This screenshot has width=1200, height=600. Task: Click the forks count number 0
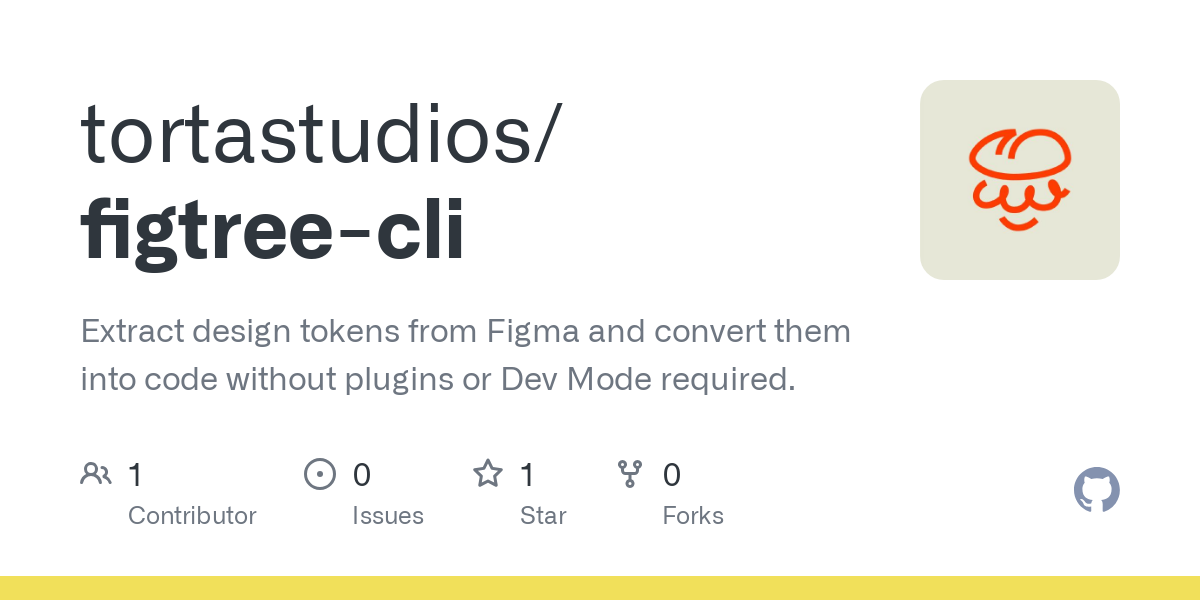[672, 474]
